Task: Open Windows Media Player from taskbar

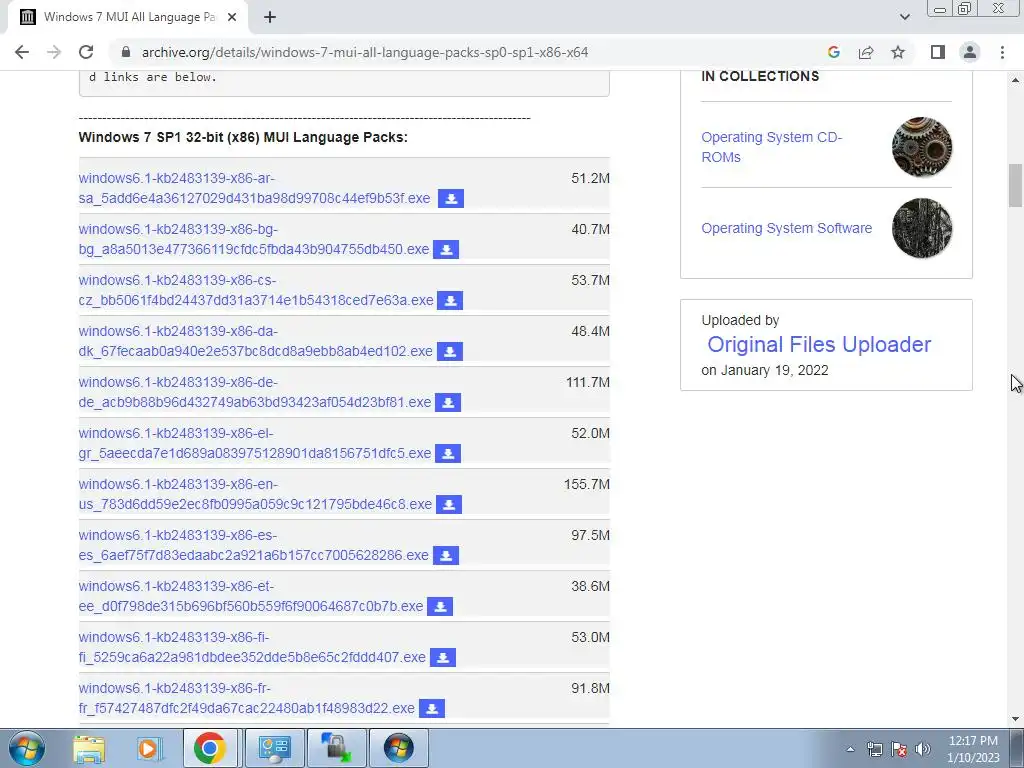Action: (x=149, y=748)
